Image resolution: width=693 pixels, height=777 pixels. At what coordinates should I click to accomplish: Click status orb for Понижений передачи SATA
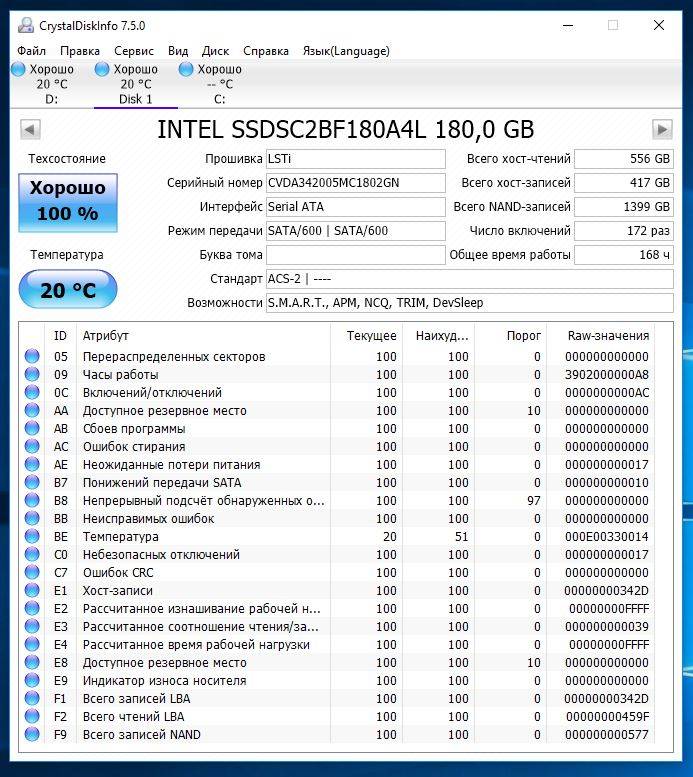pyautogui.click(x=32, y=482)
